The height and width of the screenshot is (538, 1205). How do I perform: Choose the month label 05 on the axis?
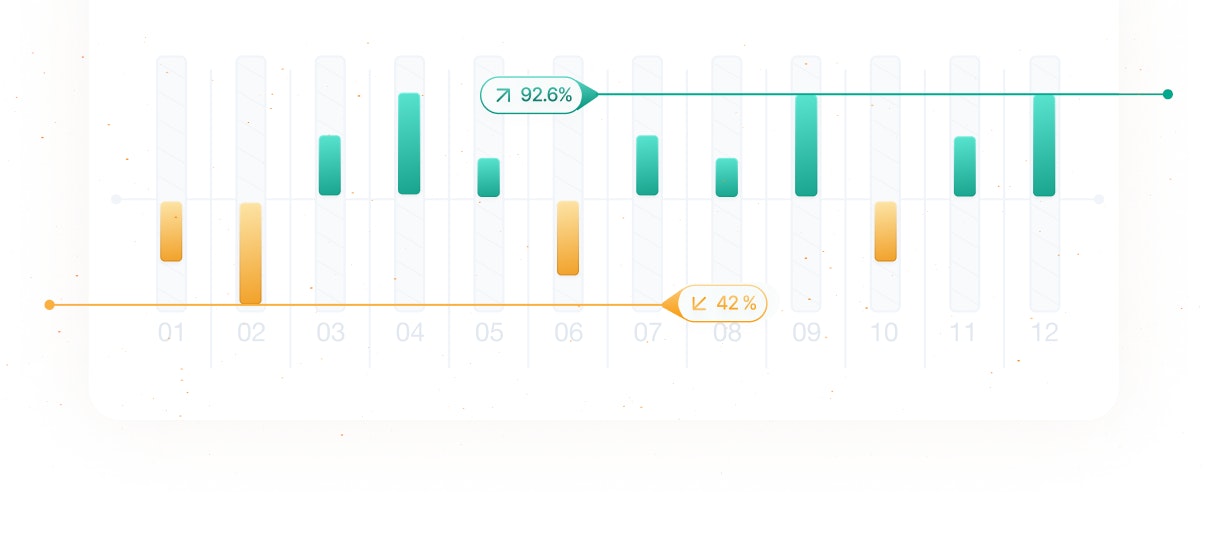(489, 333)
